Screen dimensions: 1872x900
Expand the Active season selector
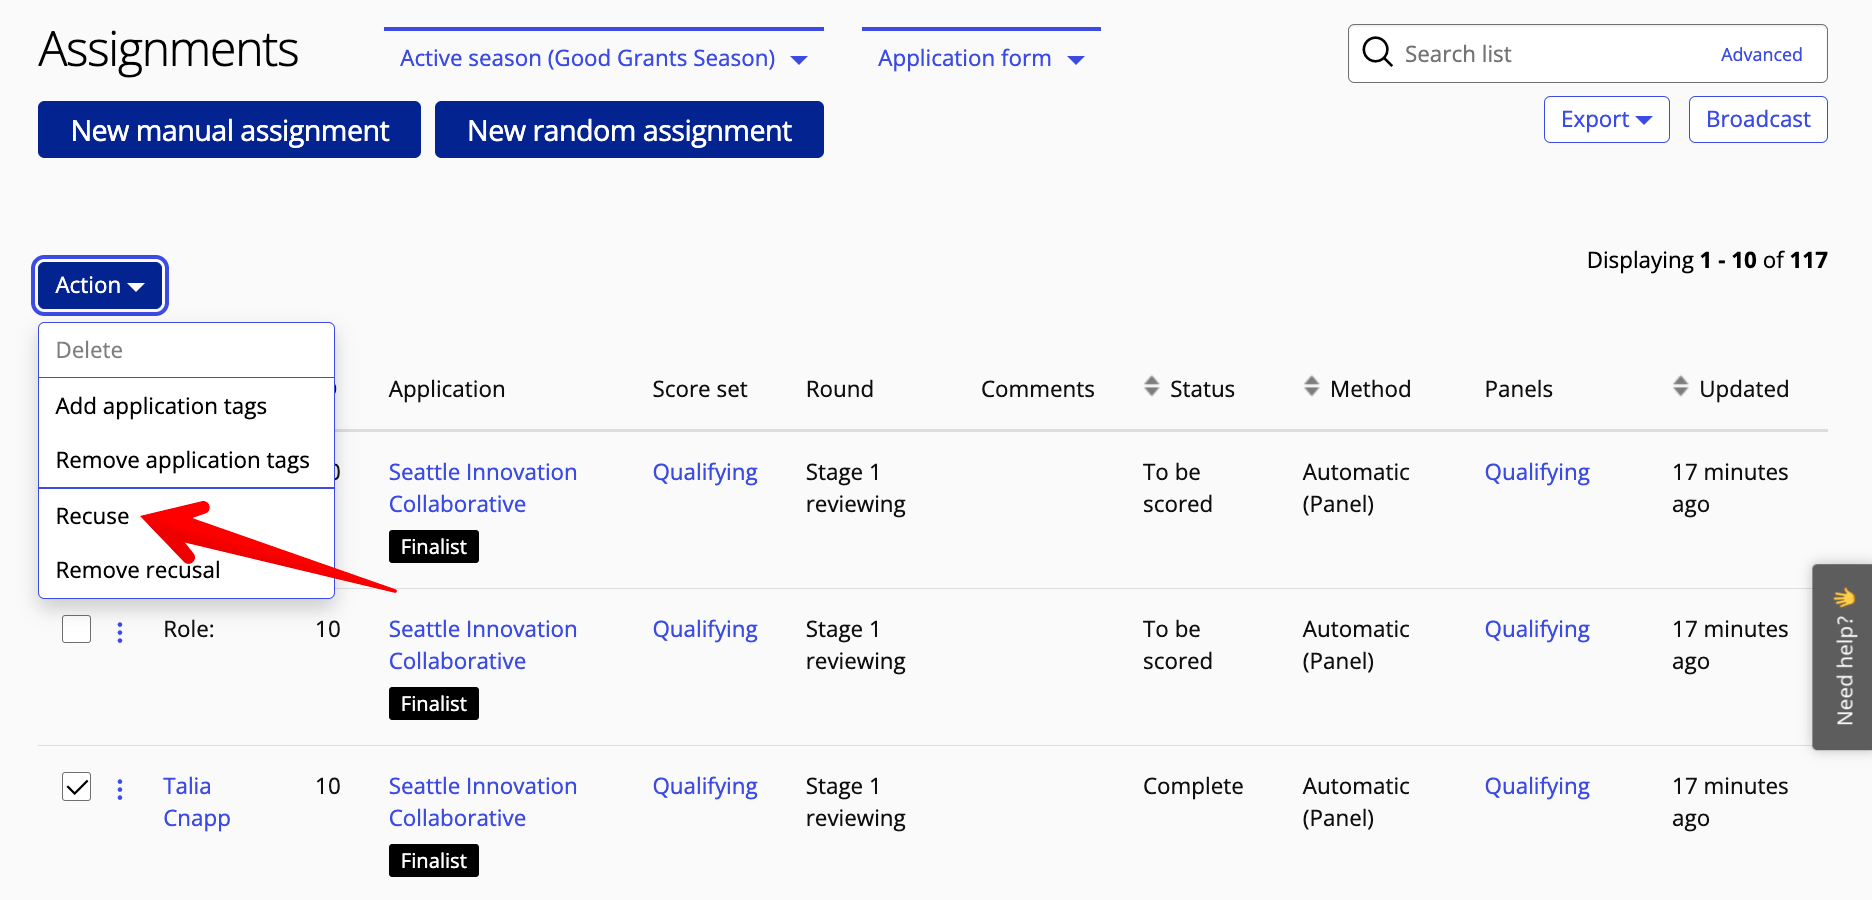[603, 58]
